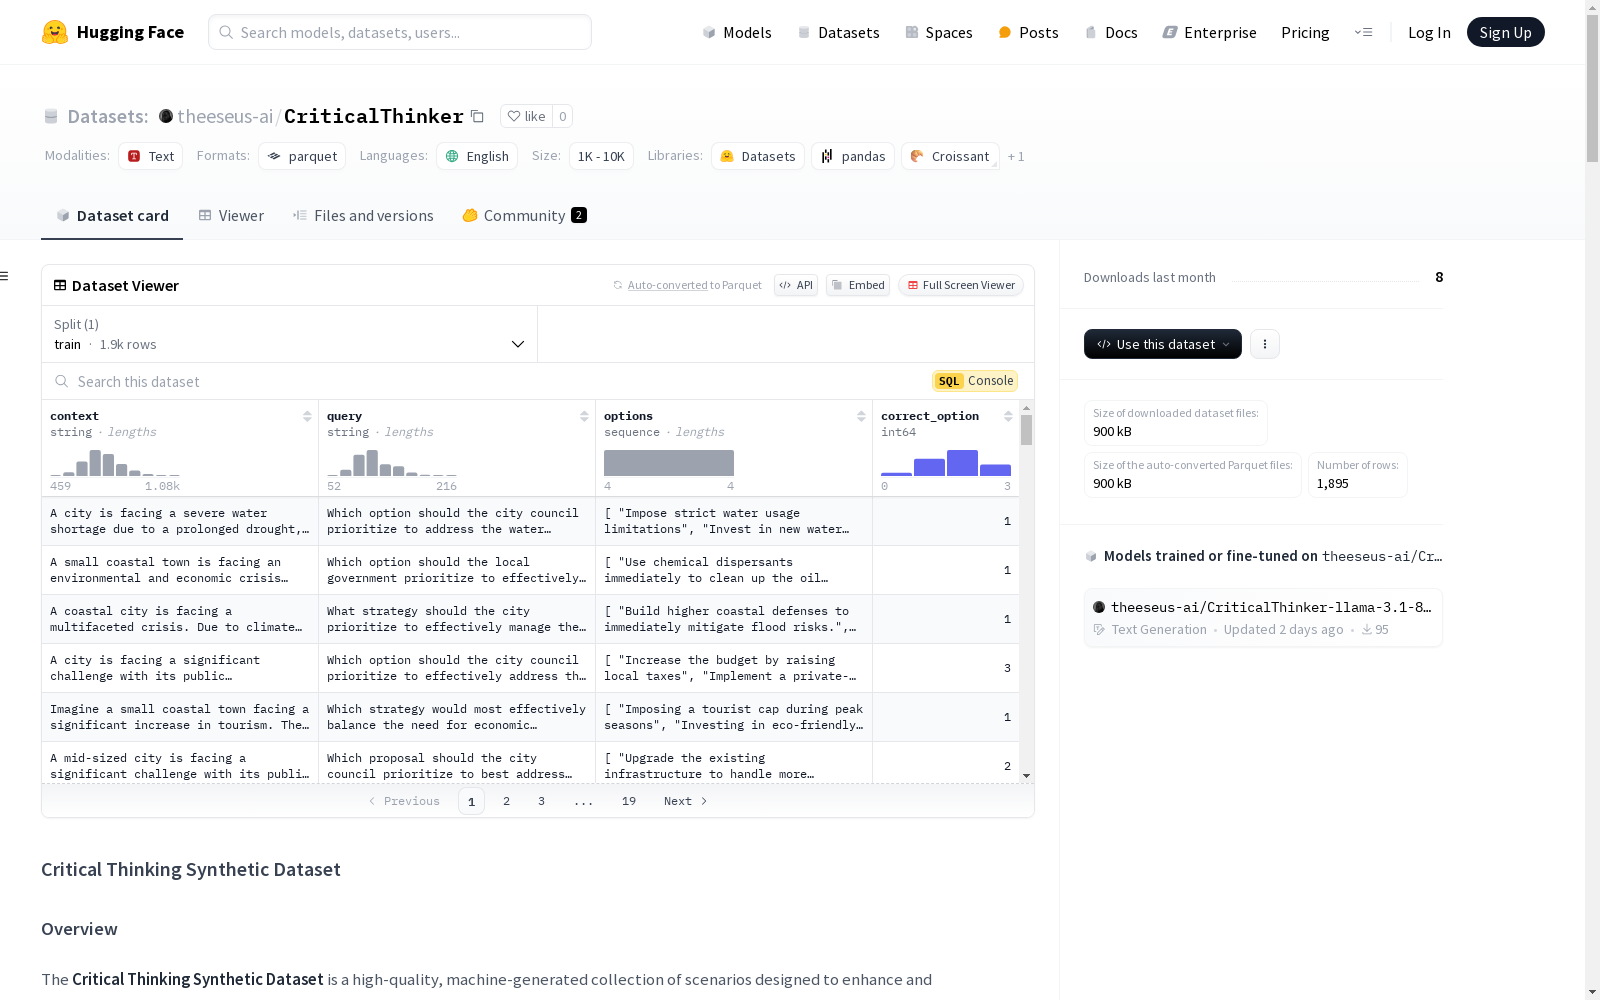Open the three-dot options menu beside Use this dataset
This screenshot has height=1000, width=1600.
tap(1265, 344)
